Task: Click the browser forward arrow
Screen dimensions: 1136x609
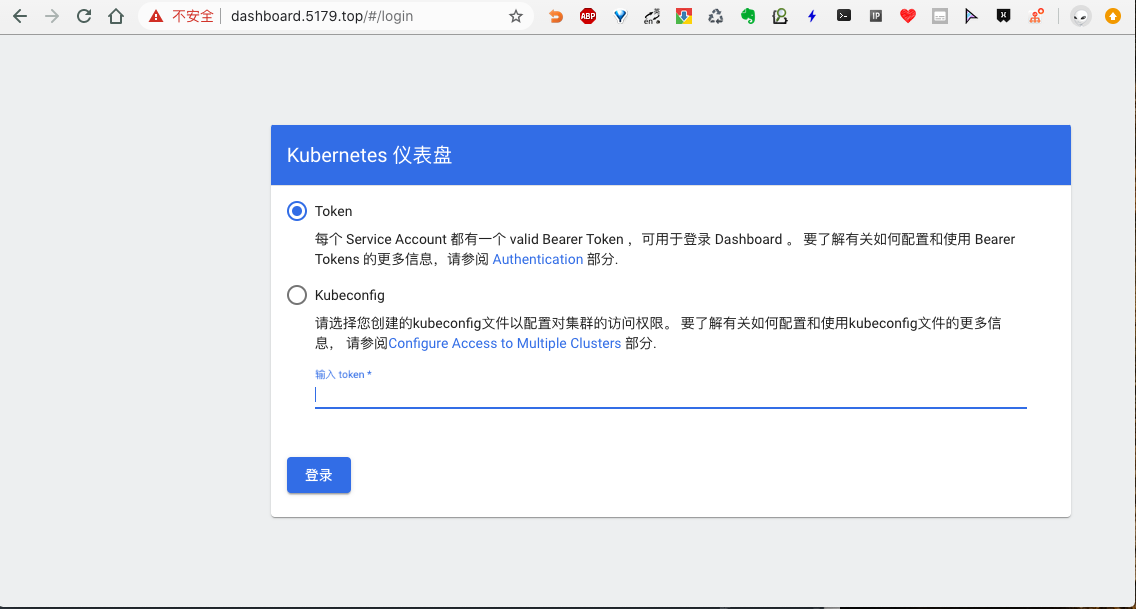Action: click(x=51, y=16)
